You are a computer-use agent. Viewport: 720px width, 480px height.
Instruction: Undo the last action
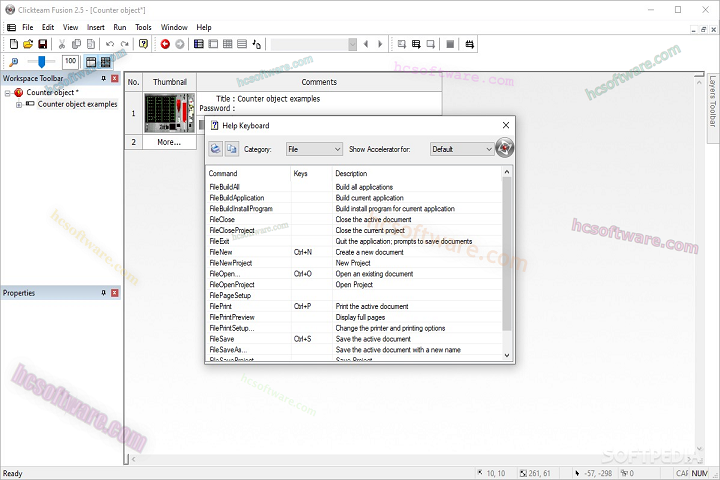(110, 44)
